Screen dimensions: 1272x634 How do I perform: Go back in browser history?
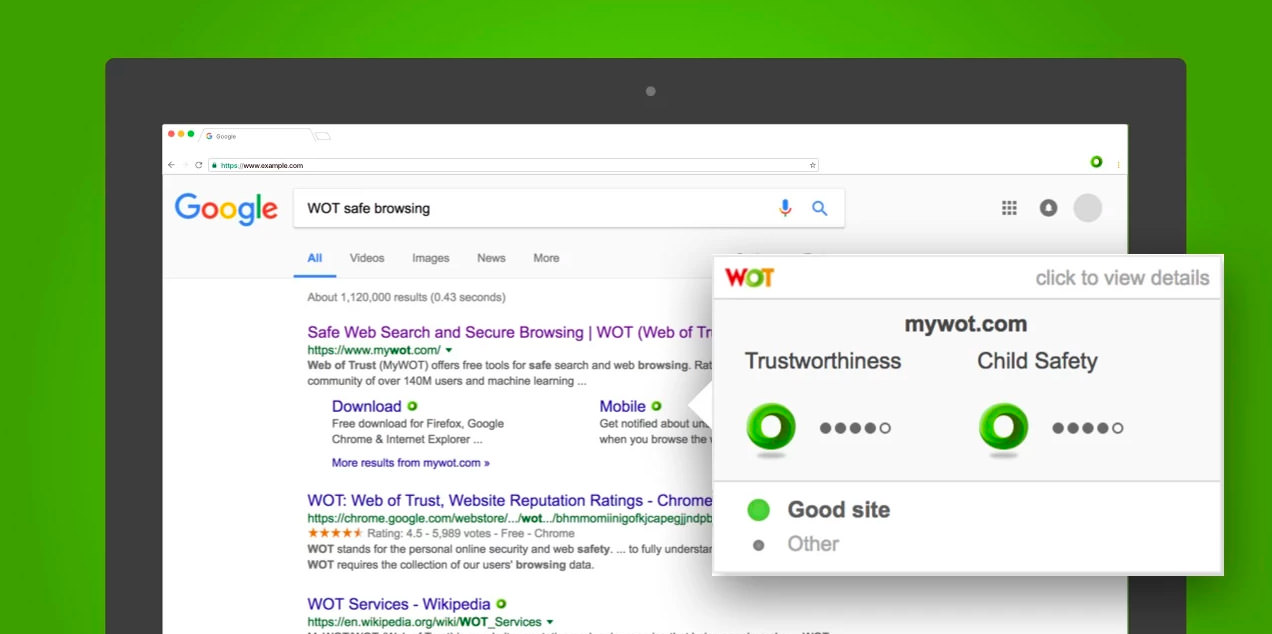click(x=171, y=165)
